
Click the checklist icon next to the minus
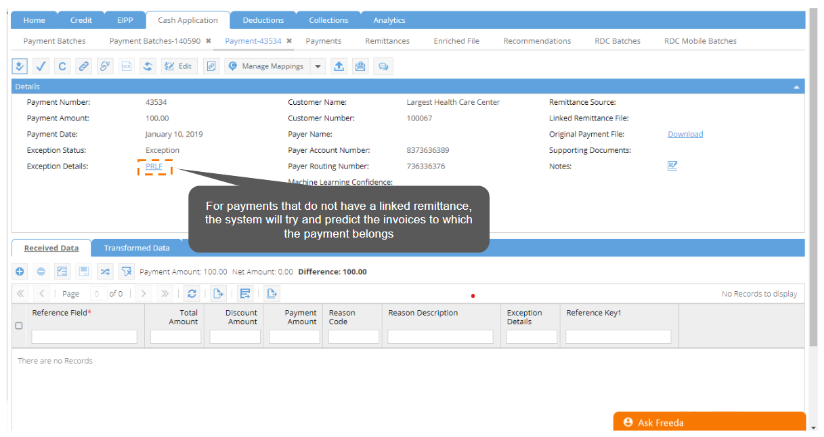(62, 272)
